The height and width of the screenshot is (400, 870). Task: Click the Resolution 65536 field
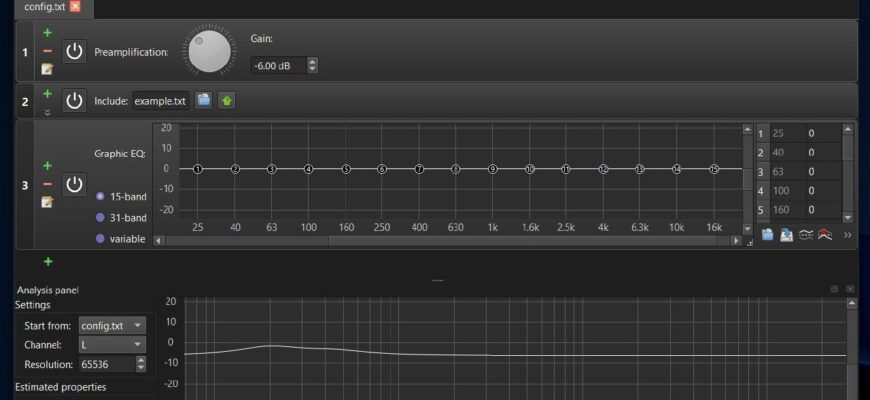click(x=107, y=364)
